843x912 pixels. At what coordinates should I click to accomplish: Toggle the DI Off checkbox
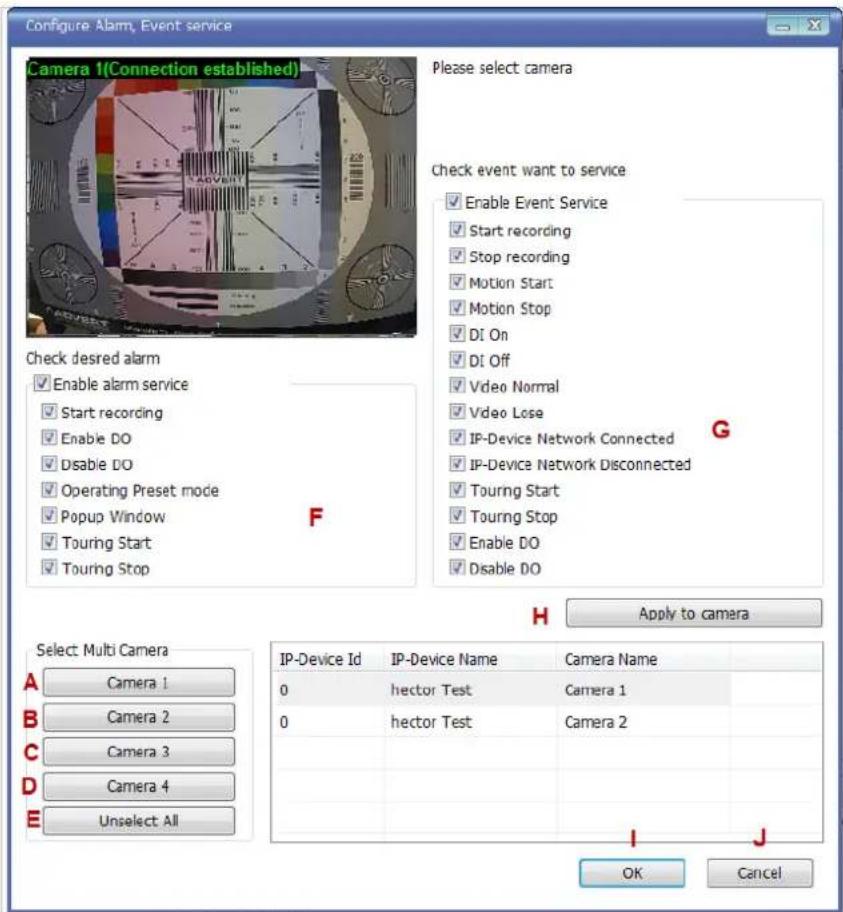[457, 360]
